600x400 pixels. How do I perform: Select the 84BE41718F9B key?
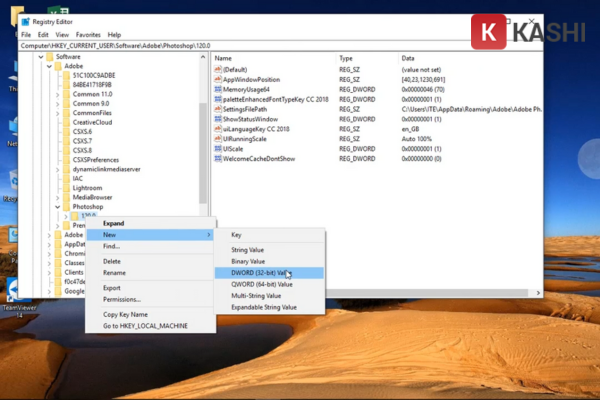tap(92, 85)
